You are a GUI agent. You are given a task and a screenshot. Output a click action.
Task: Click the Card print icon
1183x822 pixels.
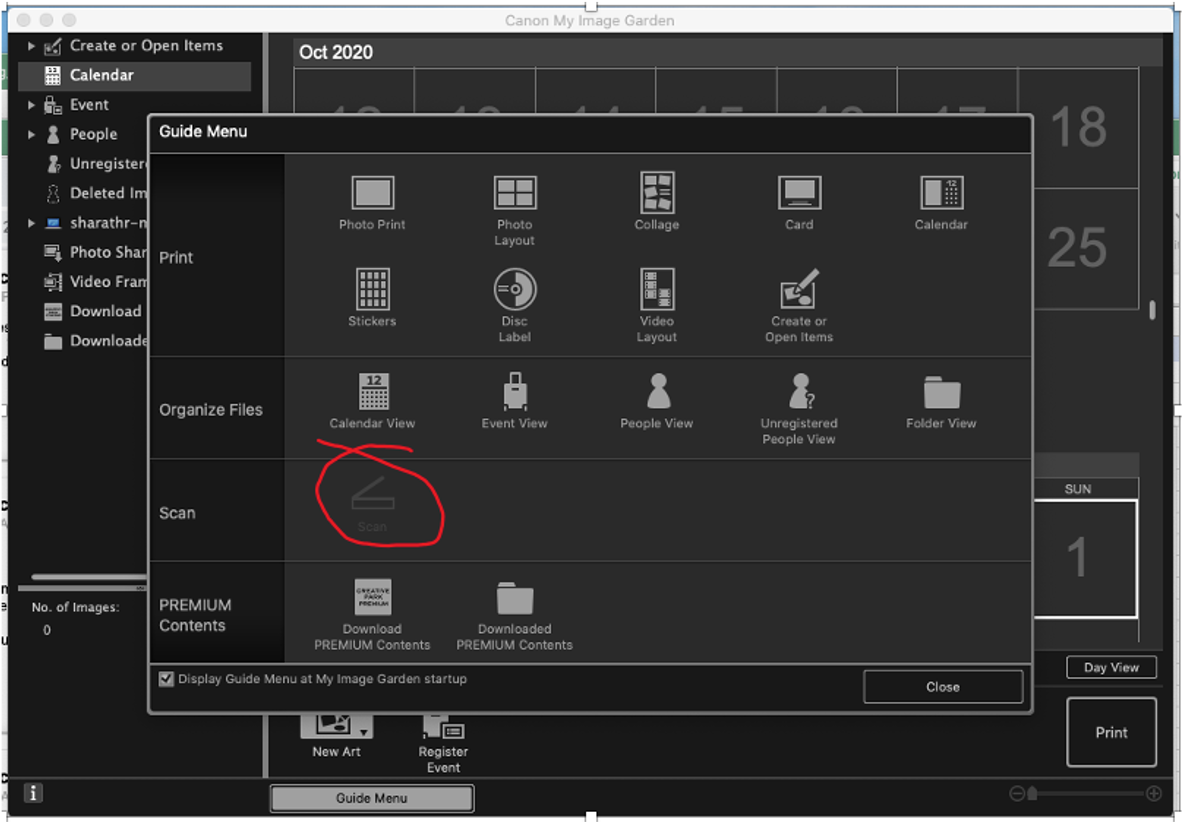[798, 193]
